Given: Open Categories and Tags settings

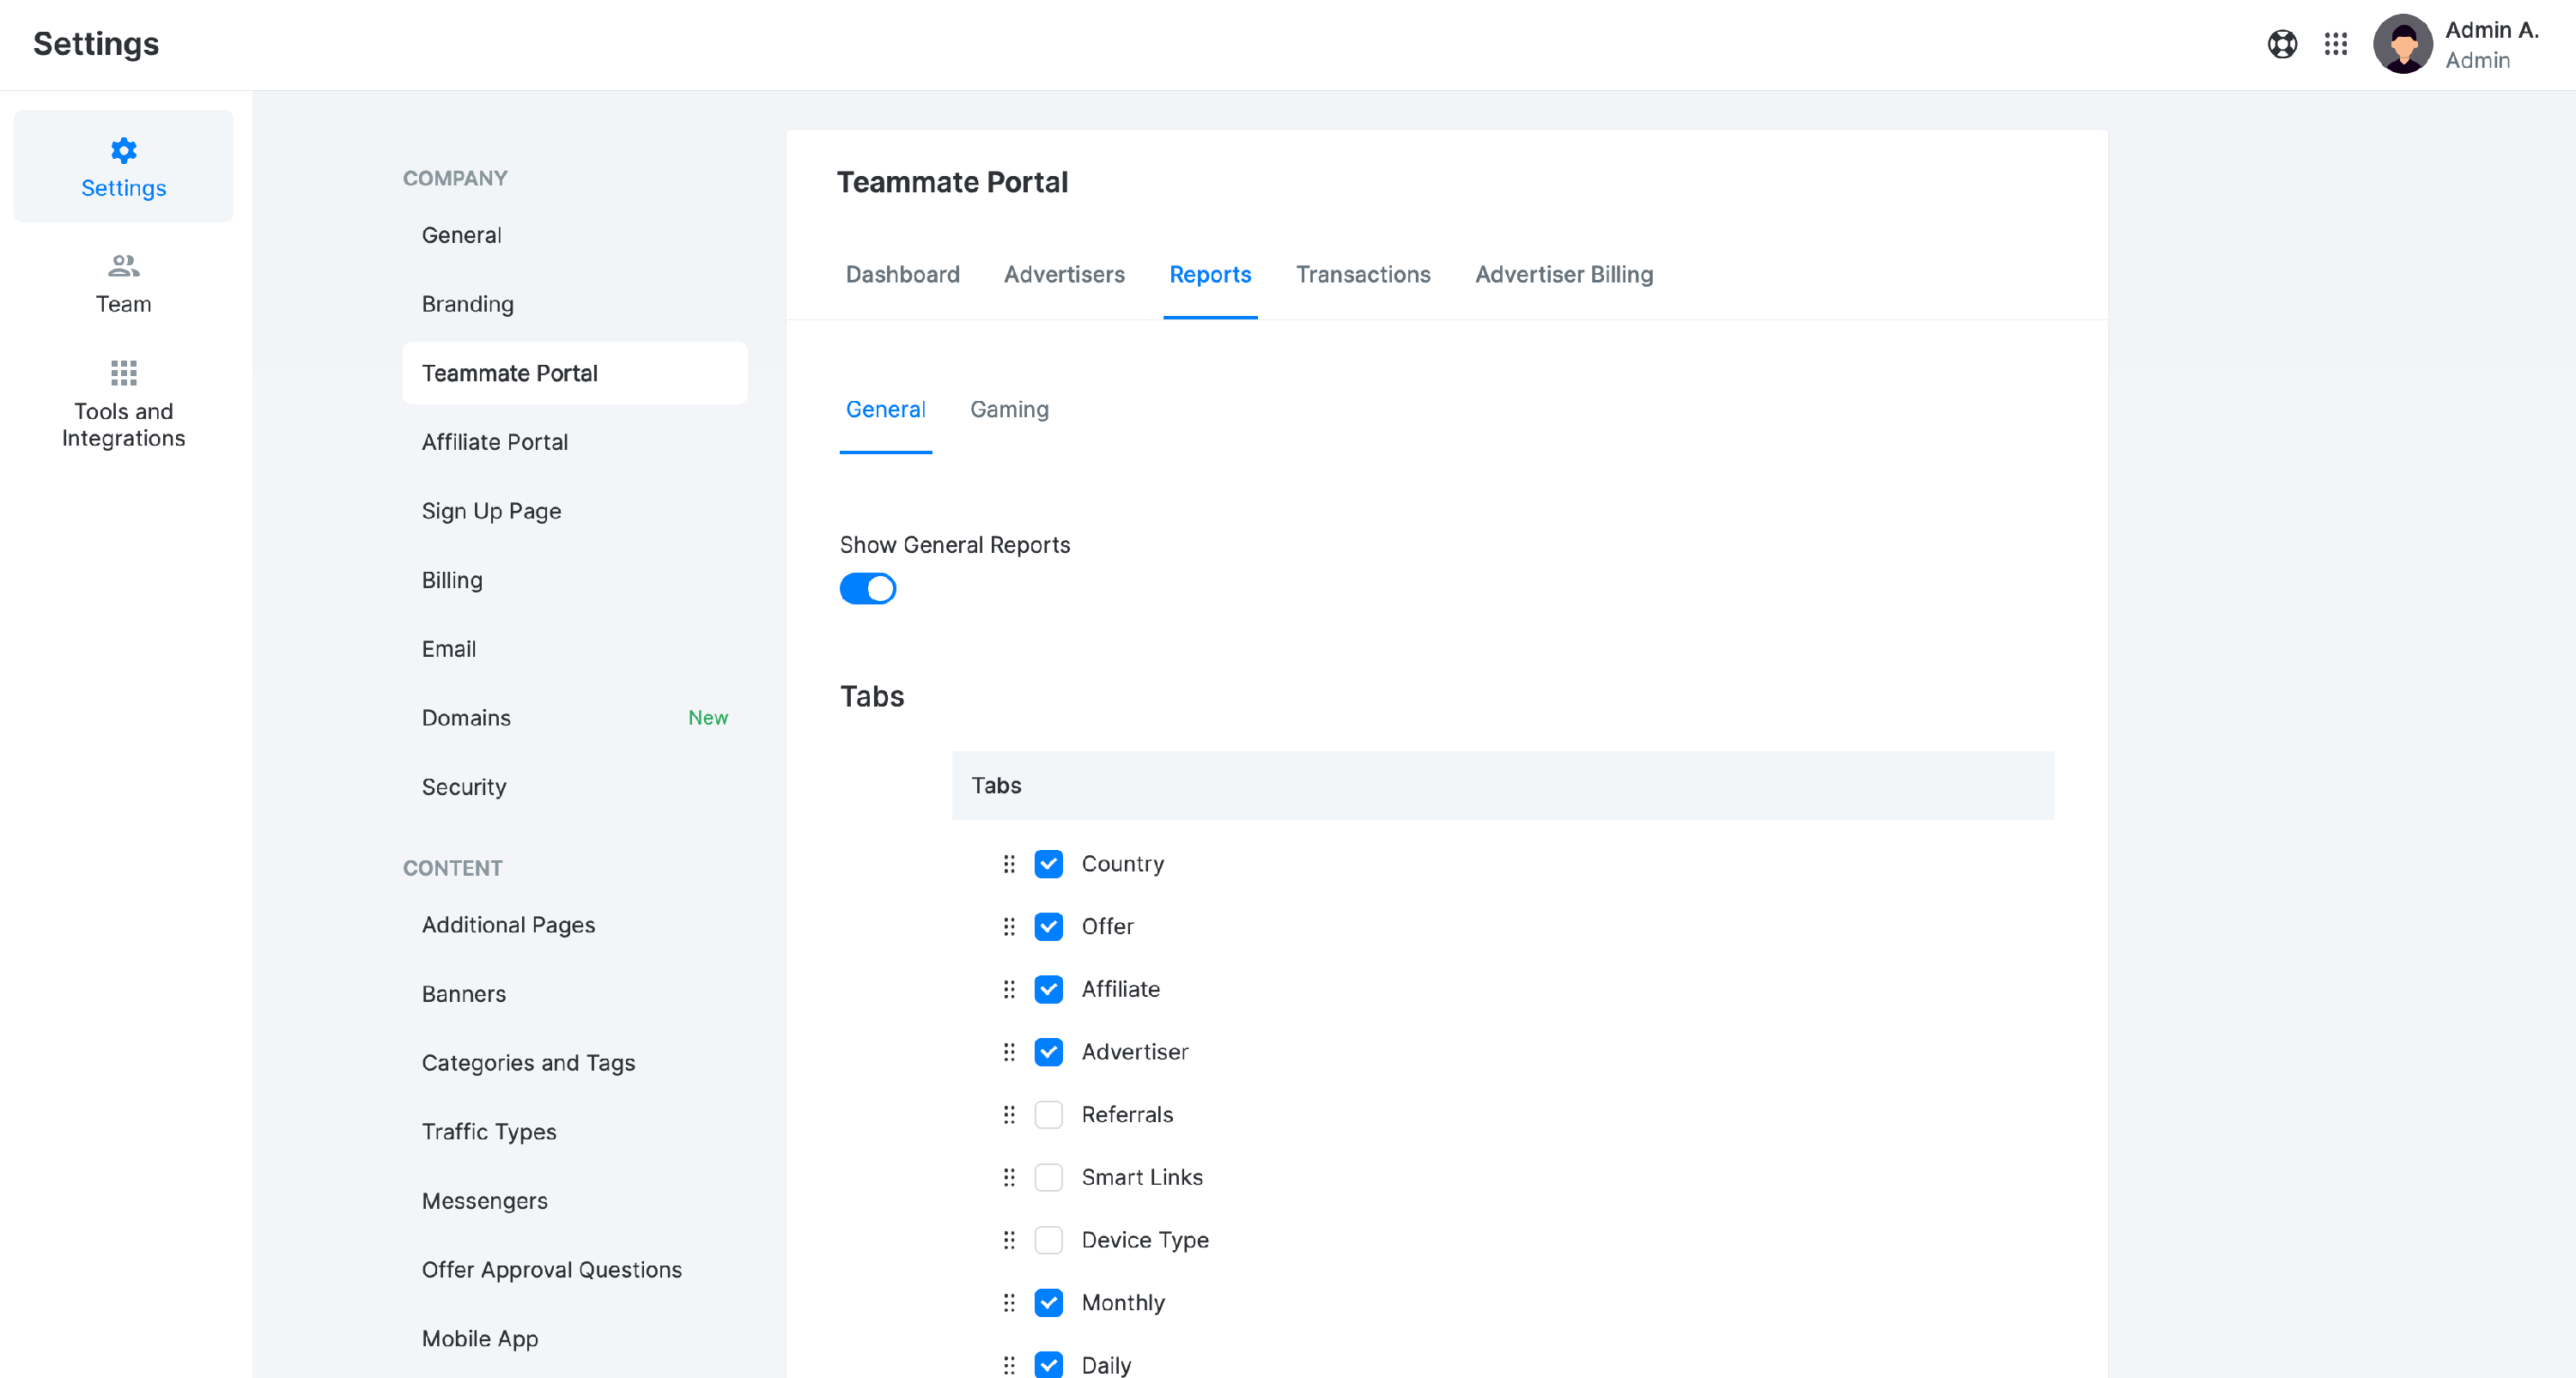Looking at the screenshot, I should coord(575,1063).
